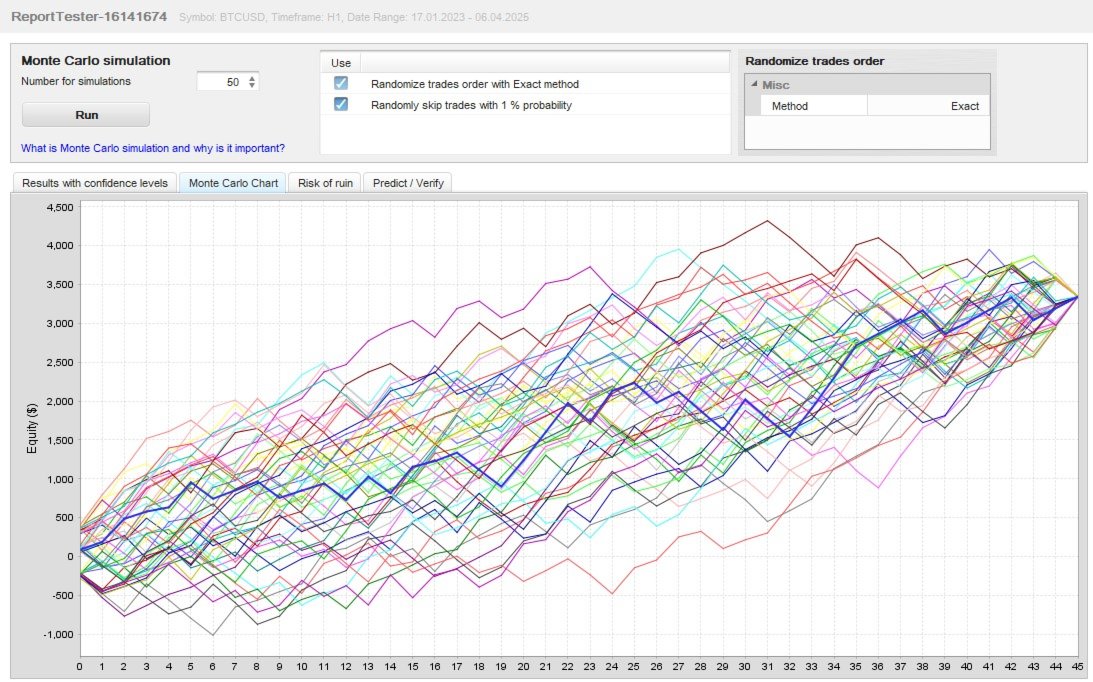Click the Randomize trades order text row

pos(475,84)
